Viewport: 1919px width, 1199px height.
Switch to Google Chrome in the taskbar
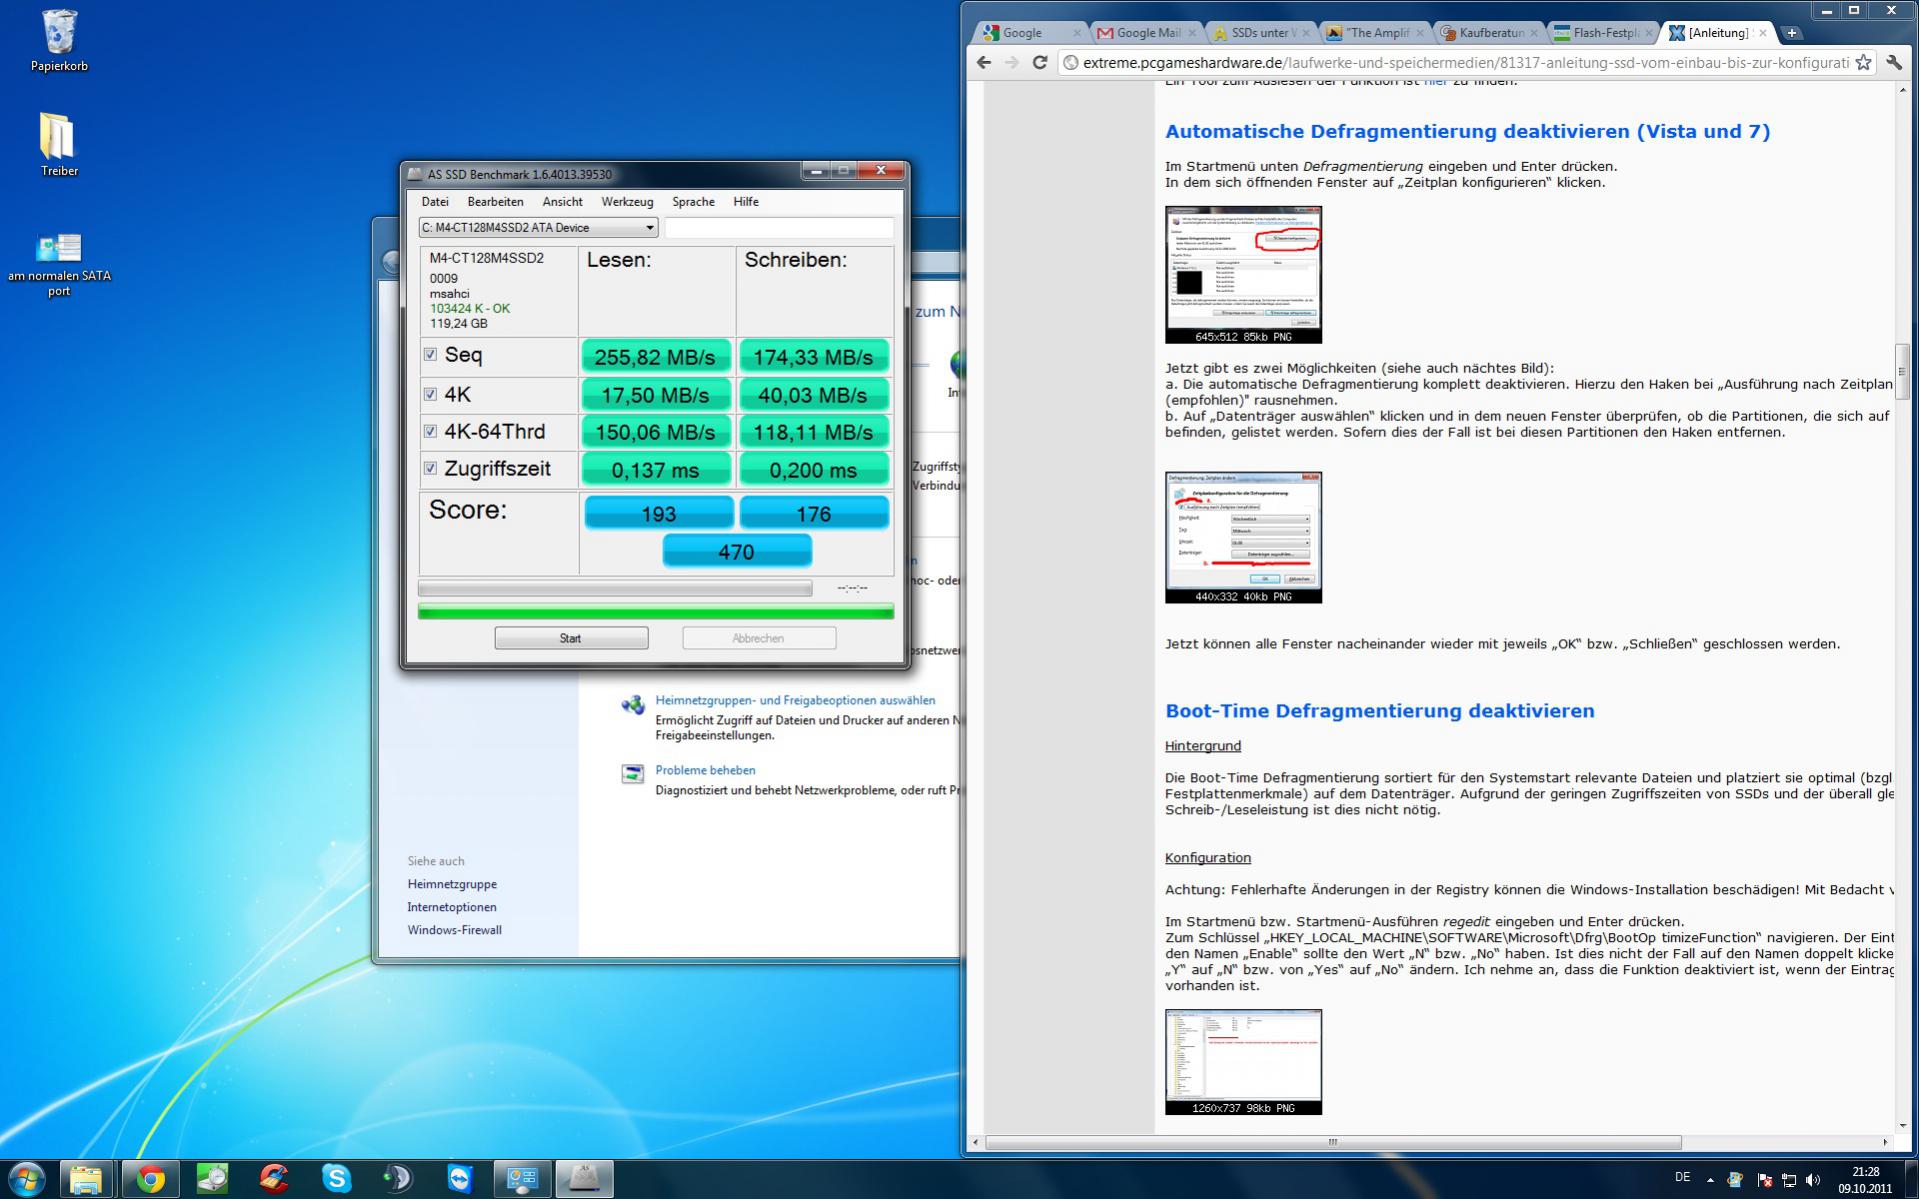[x=150, y=1179]
